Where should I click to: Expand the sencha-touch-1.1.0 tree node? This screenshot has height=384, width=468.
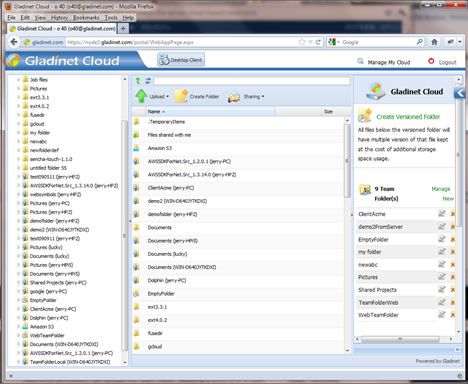18,159
